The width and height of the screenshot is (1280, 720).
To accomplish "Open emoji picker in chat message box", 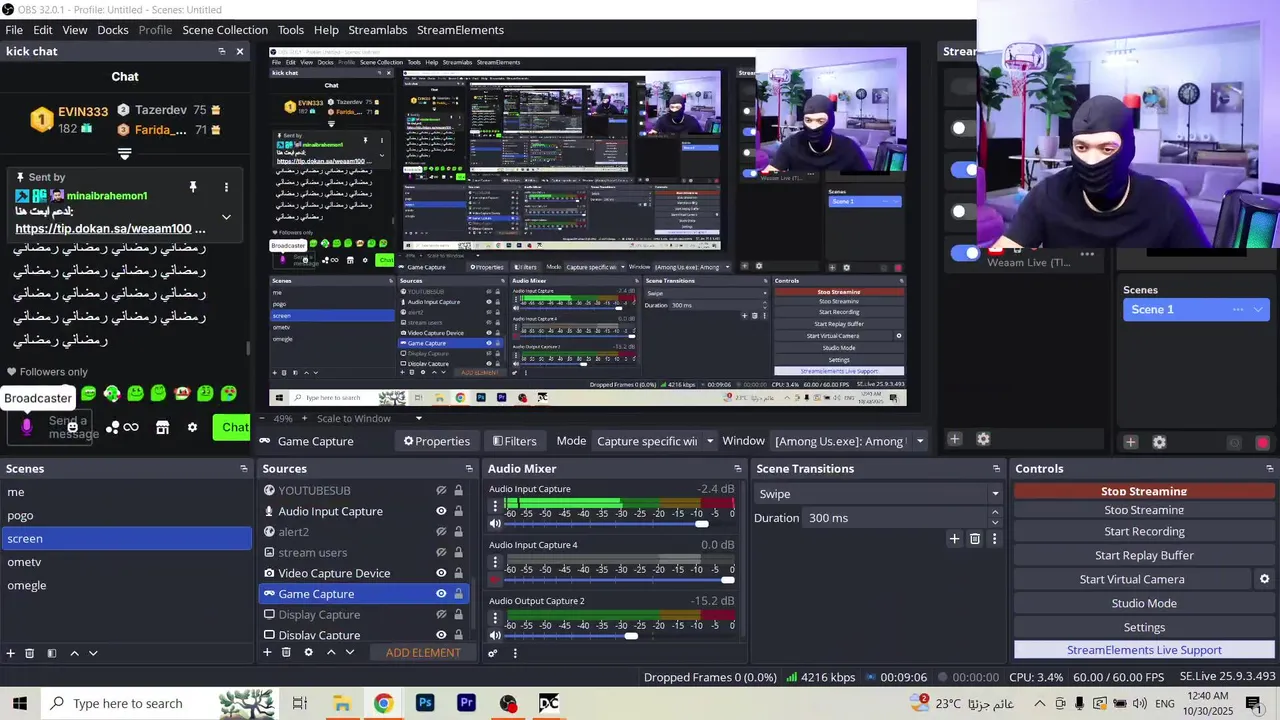I will (x=72, y=427).
